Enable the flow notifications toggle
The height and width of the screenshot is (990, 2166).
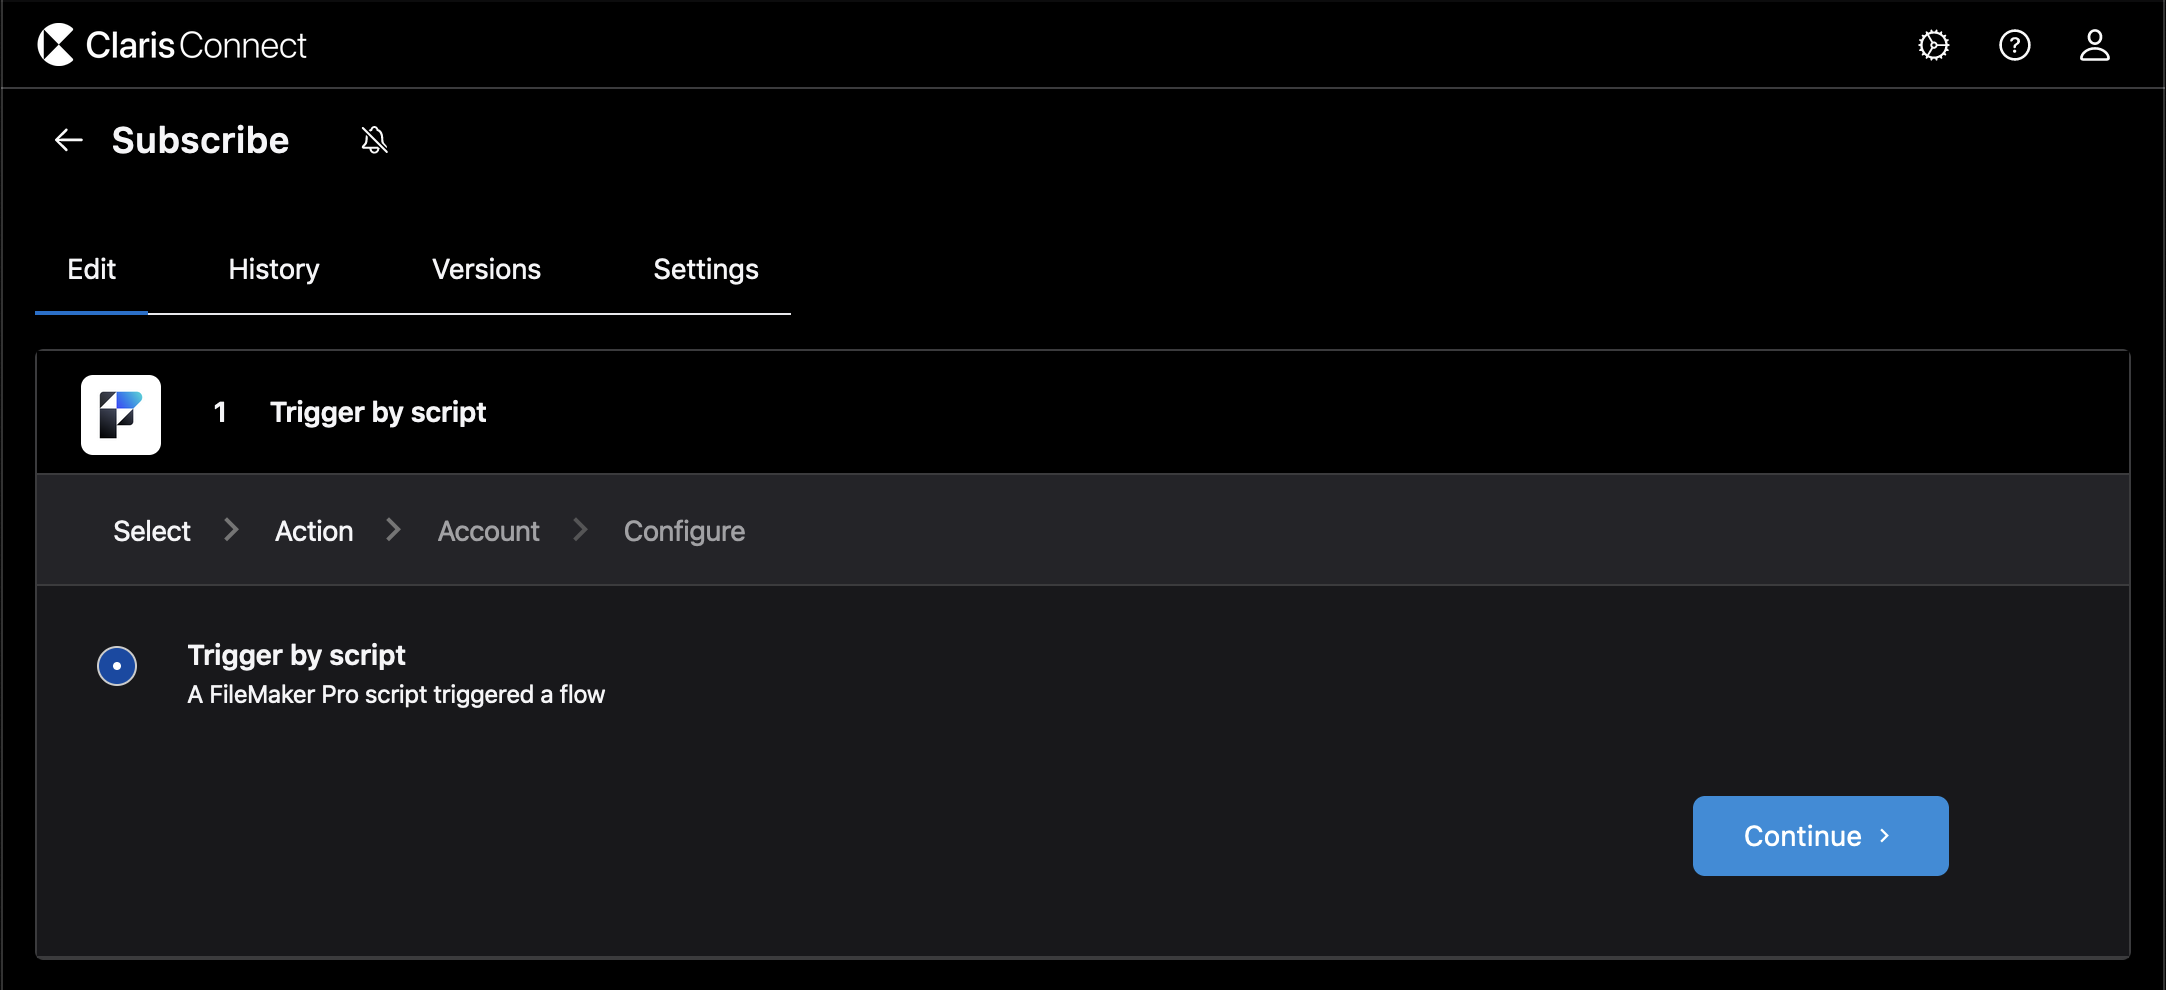(x=374, y=140)
